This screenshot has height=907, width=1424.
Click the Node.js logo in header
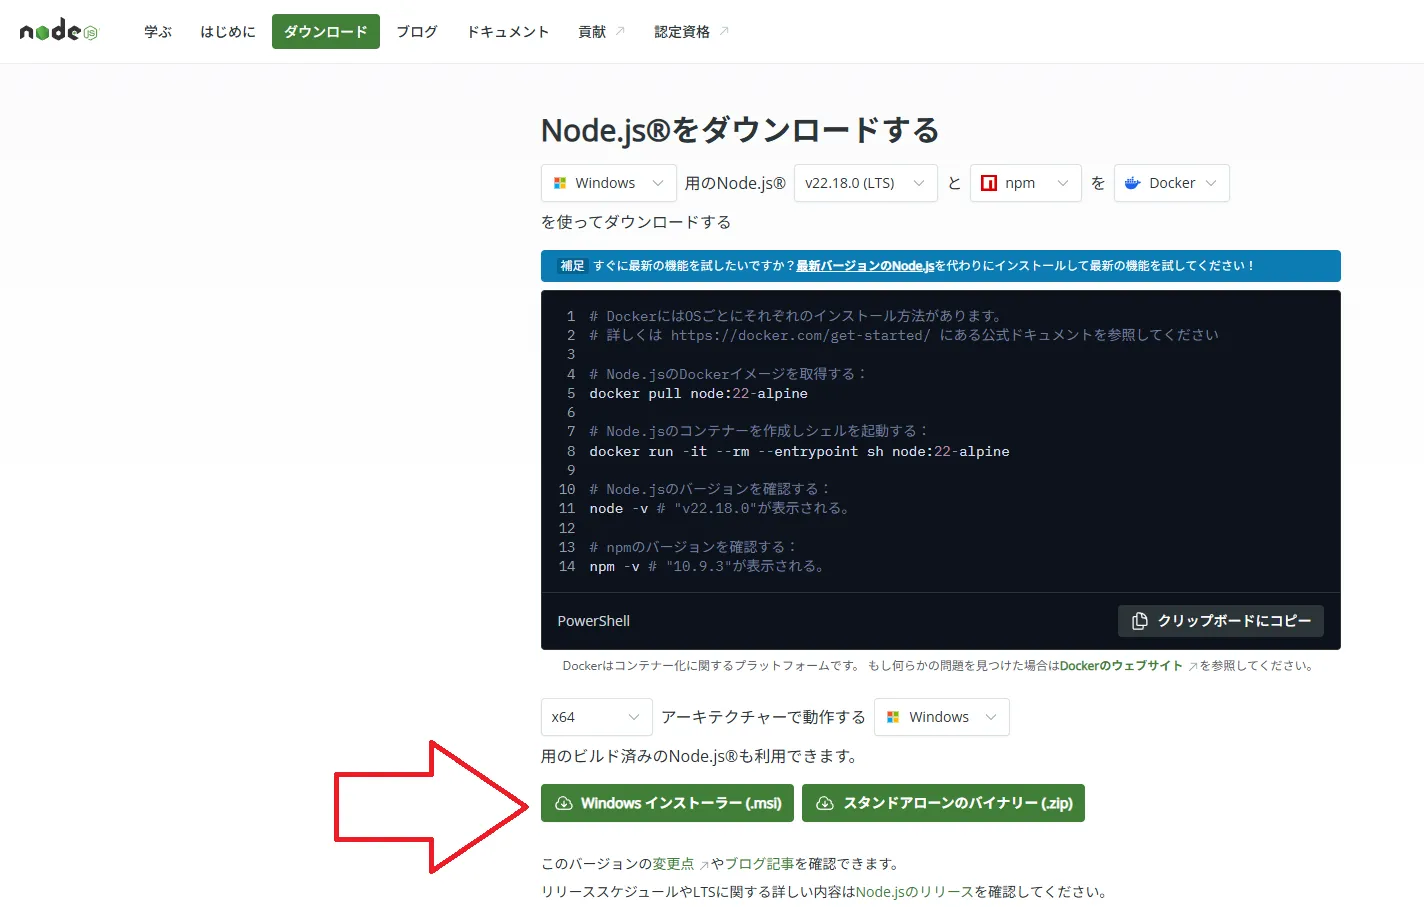click(59, 31)
